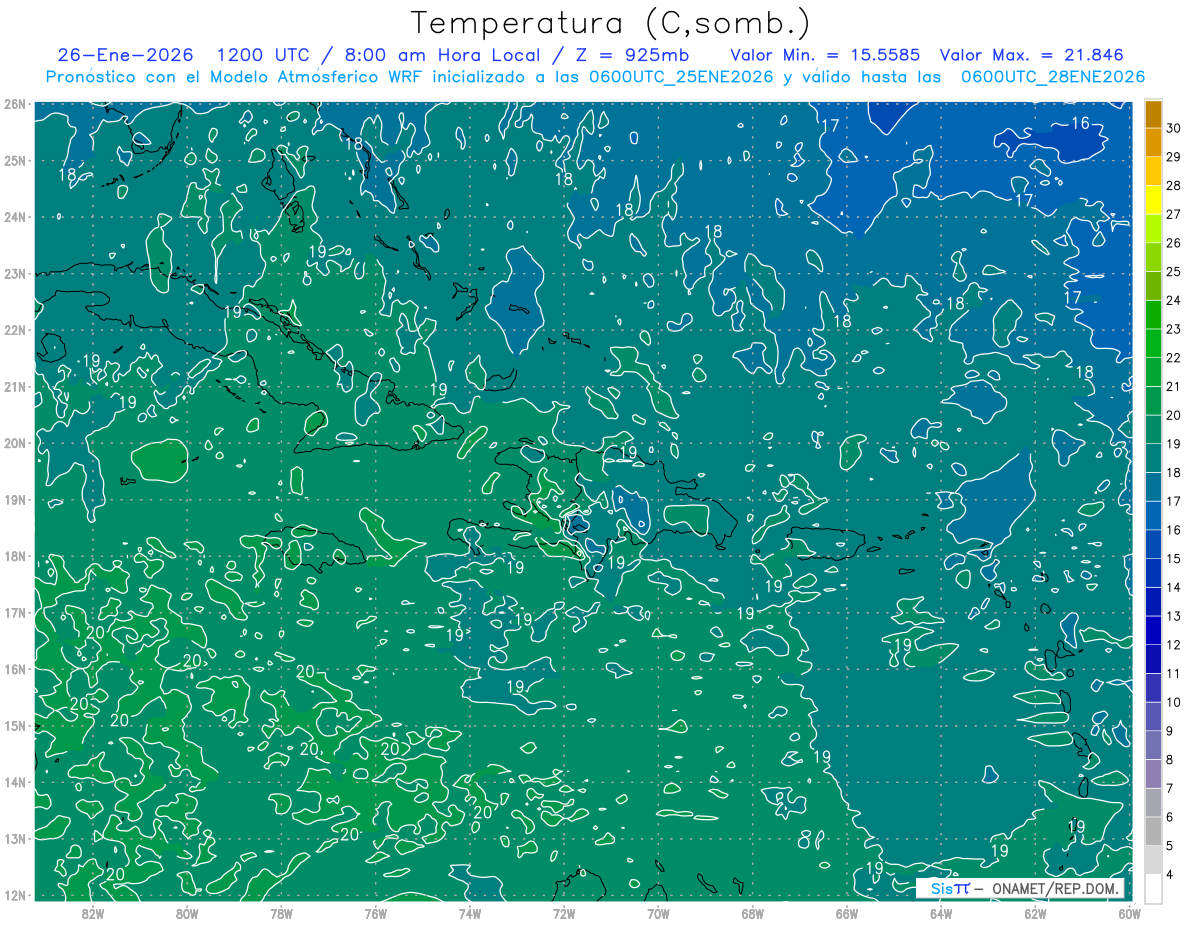Click the '80W' longitude axis label
1200x927 pixels.
tap(187, 913)
